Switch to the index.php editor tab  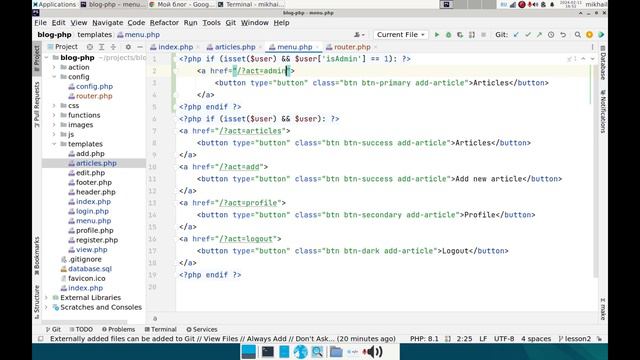click(x=175, y=47)
